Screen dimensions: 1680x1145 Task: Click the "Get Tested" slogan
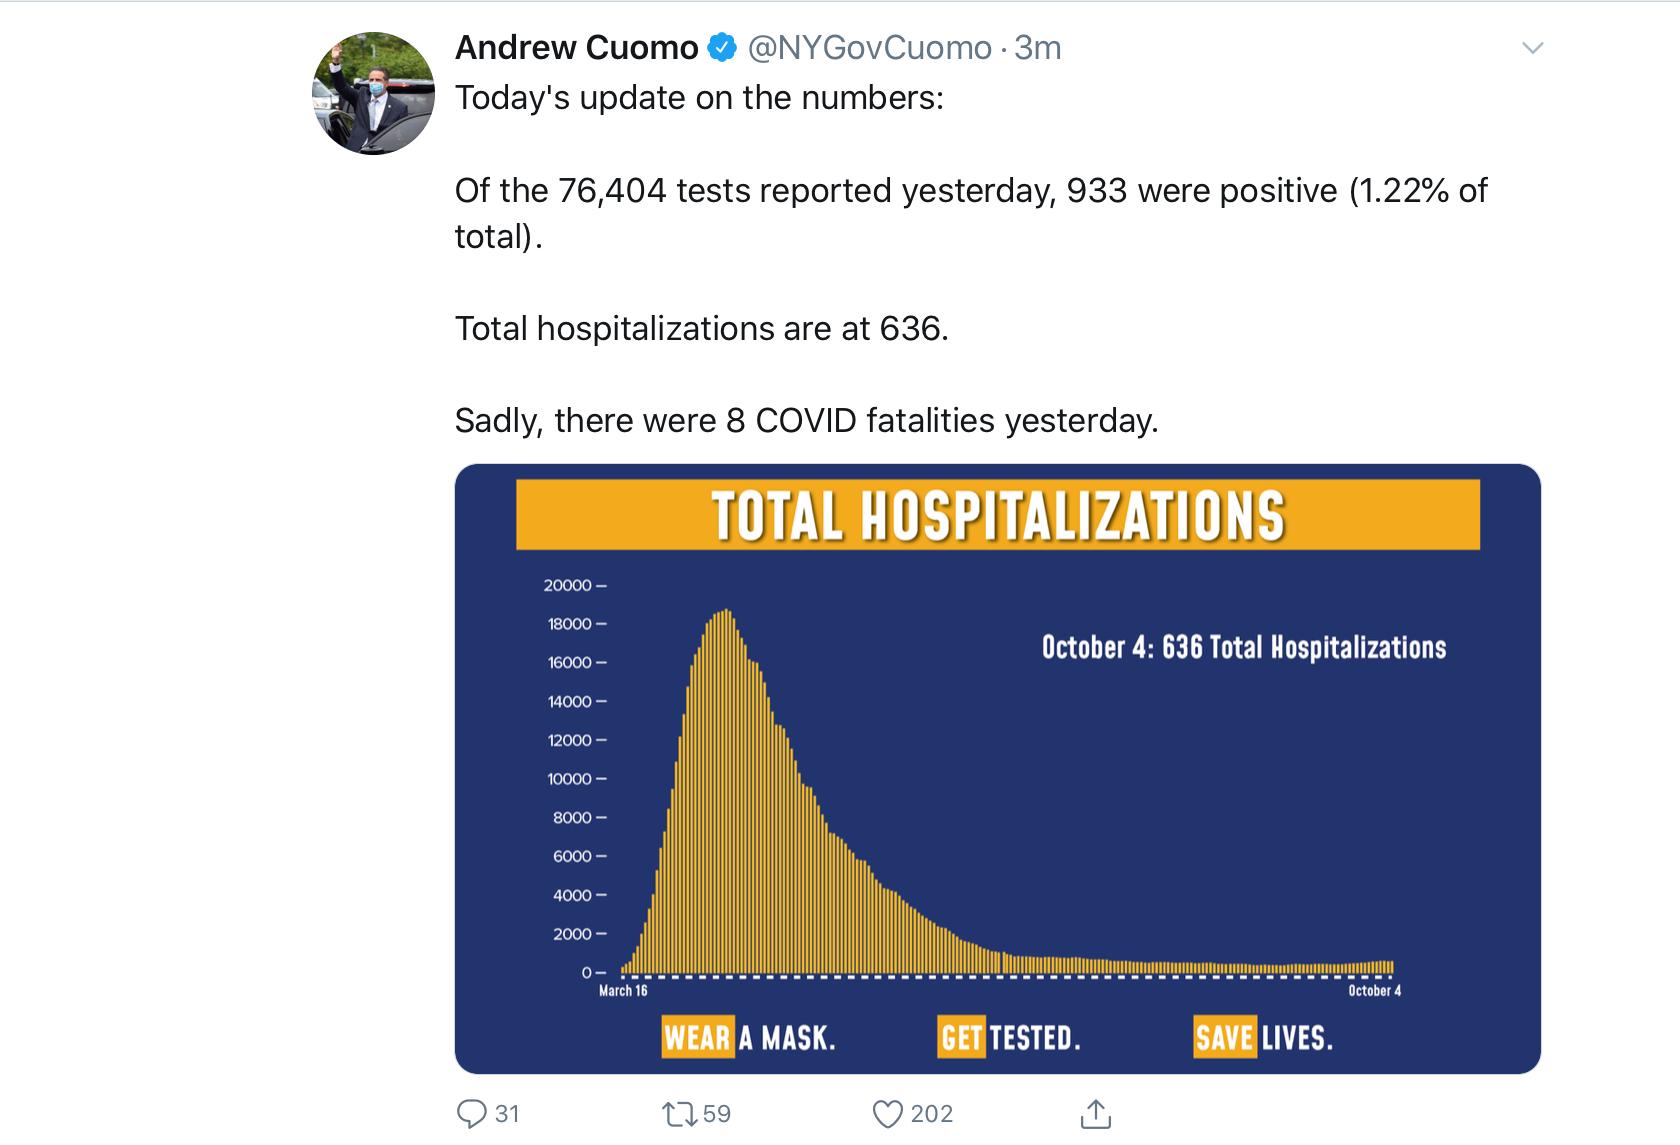[x=1009, y=1037]
